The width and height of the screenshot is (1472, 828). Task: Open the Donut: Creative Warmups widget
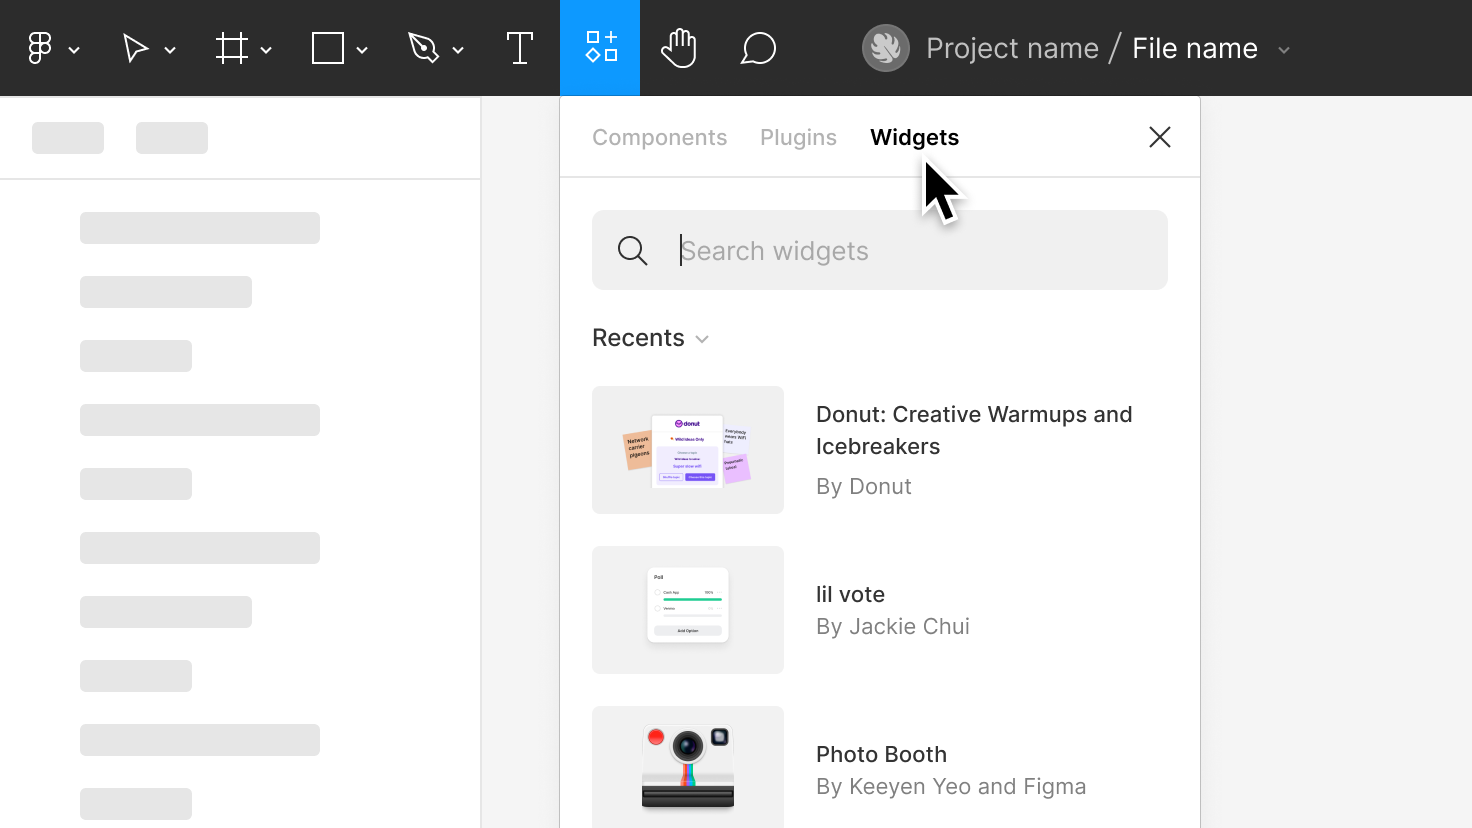[974, 430]
